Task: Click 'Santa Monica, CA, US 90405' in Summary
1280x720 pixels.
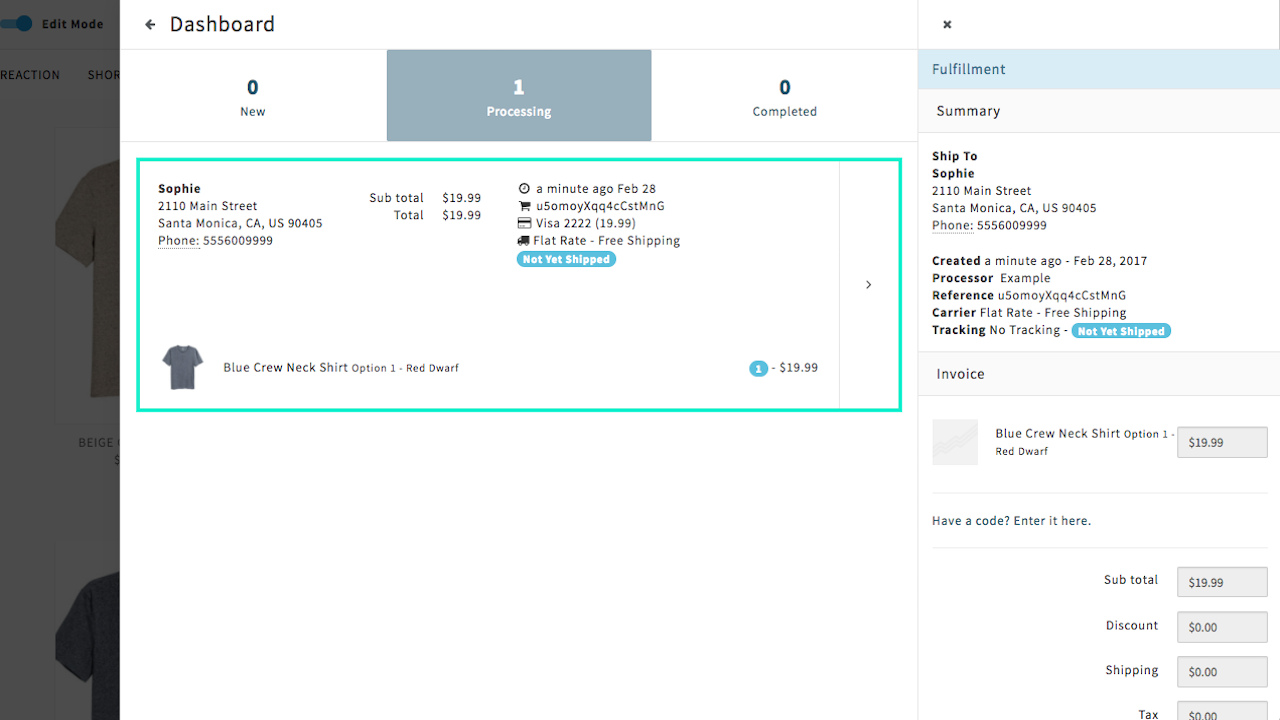Action: [x=1014, y=208]
